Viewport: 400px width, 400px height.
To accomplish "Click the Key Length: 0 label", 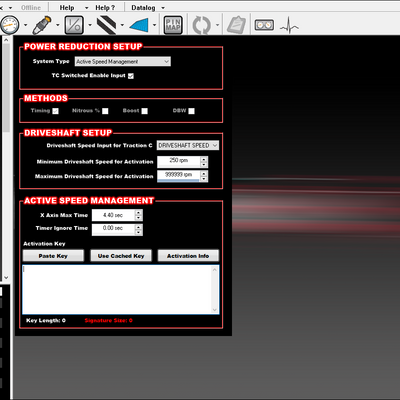I will [x=46, y=320].
